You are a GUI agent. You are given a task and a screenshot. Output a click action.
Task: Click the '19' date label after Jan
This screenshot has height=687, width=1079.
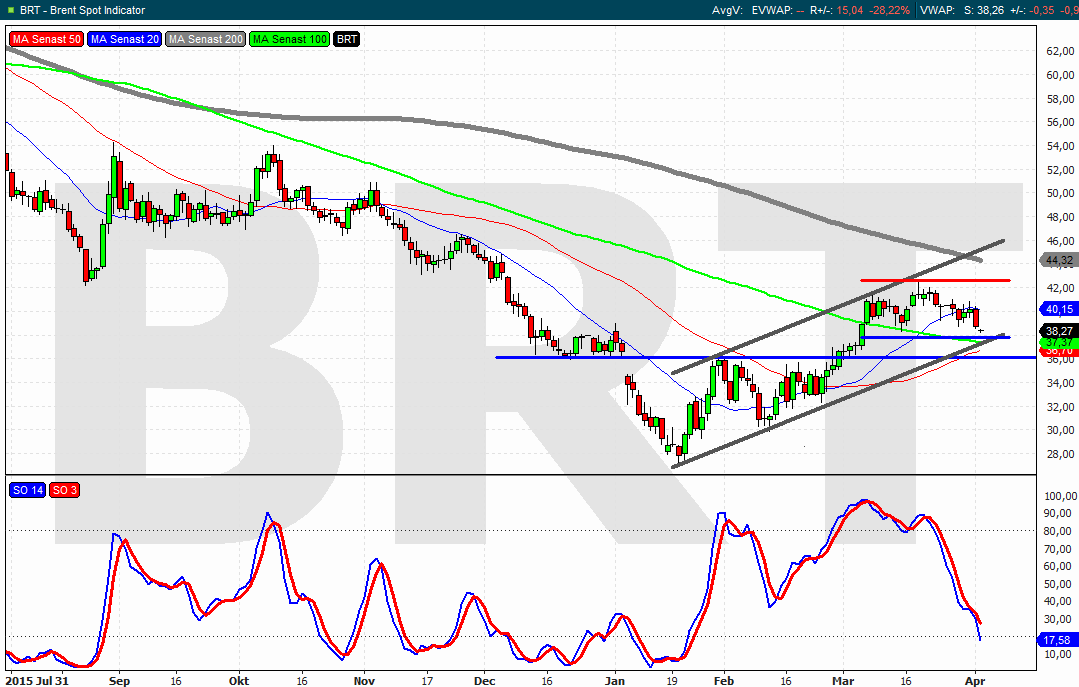click(x=672, y=681)
